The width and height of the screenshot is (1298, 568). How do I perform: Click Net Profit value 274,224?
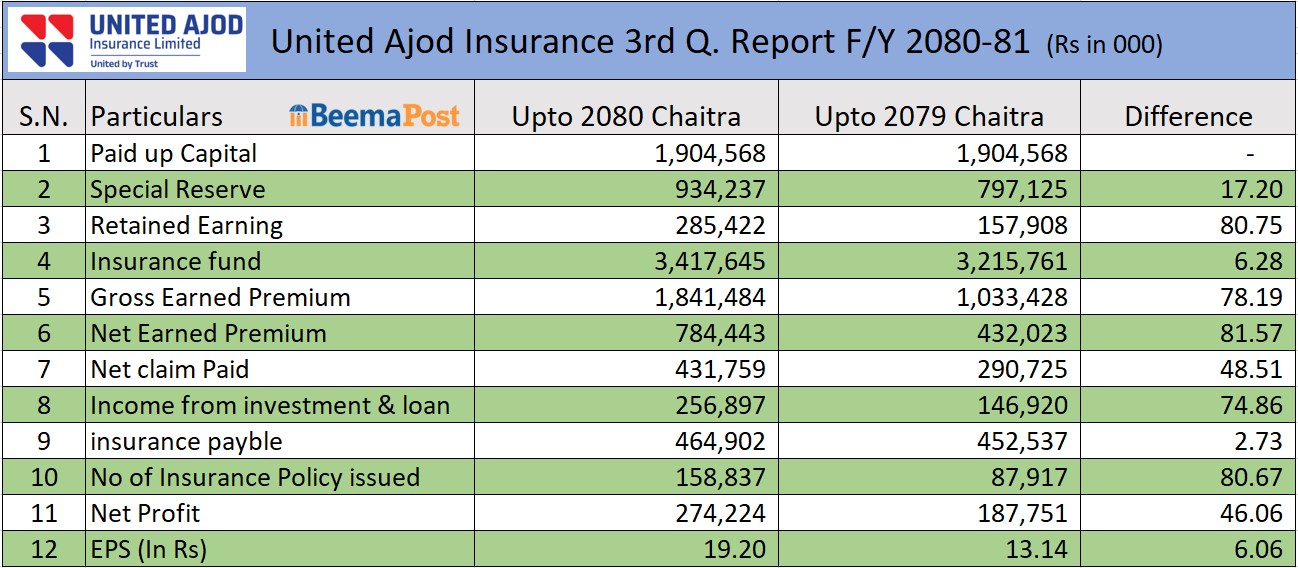pyautogui.click(x=715, y=514)
